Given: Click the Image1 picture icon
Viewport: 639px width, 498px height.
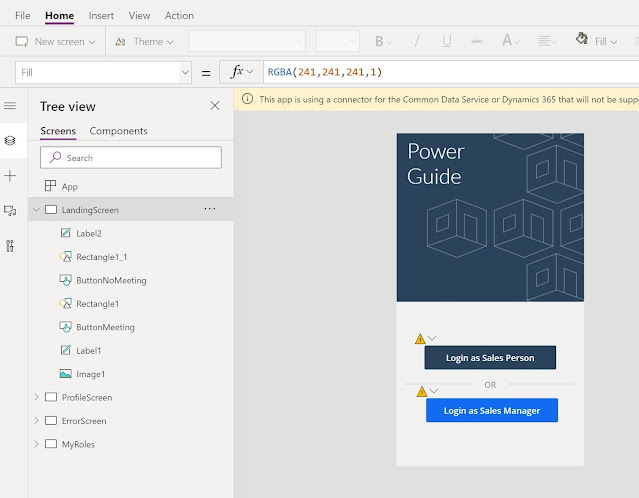Looking at the screenshot, I should tap(66, 374).
